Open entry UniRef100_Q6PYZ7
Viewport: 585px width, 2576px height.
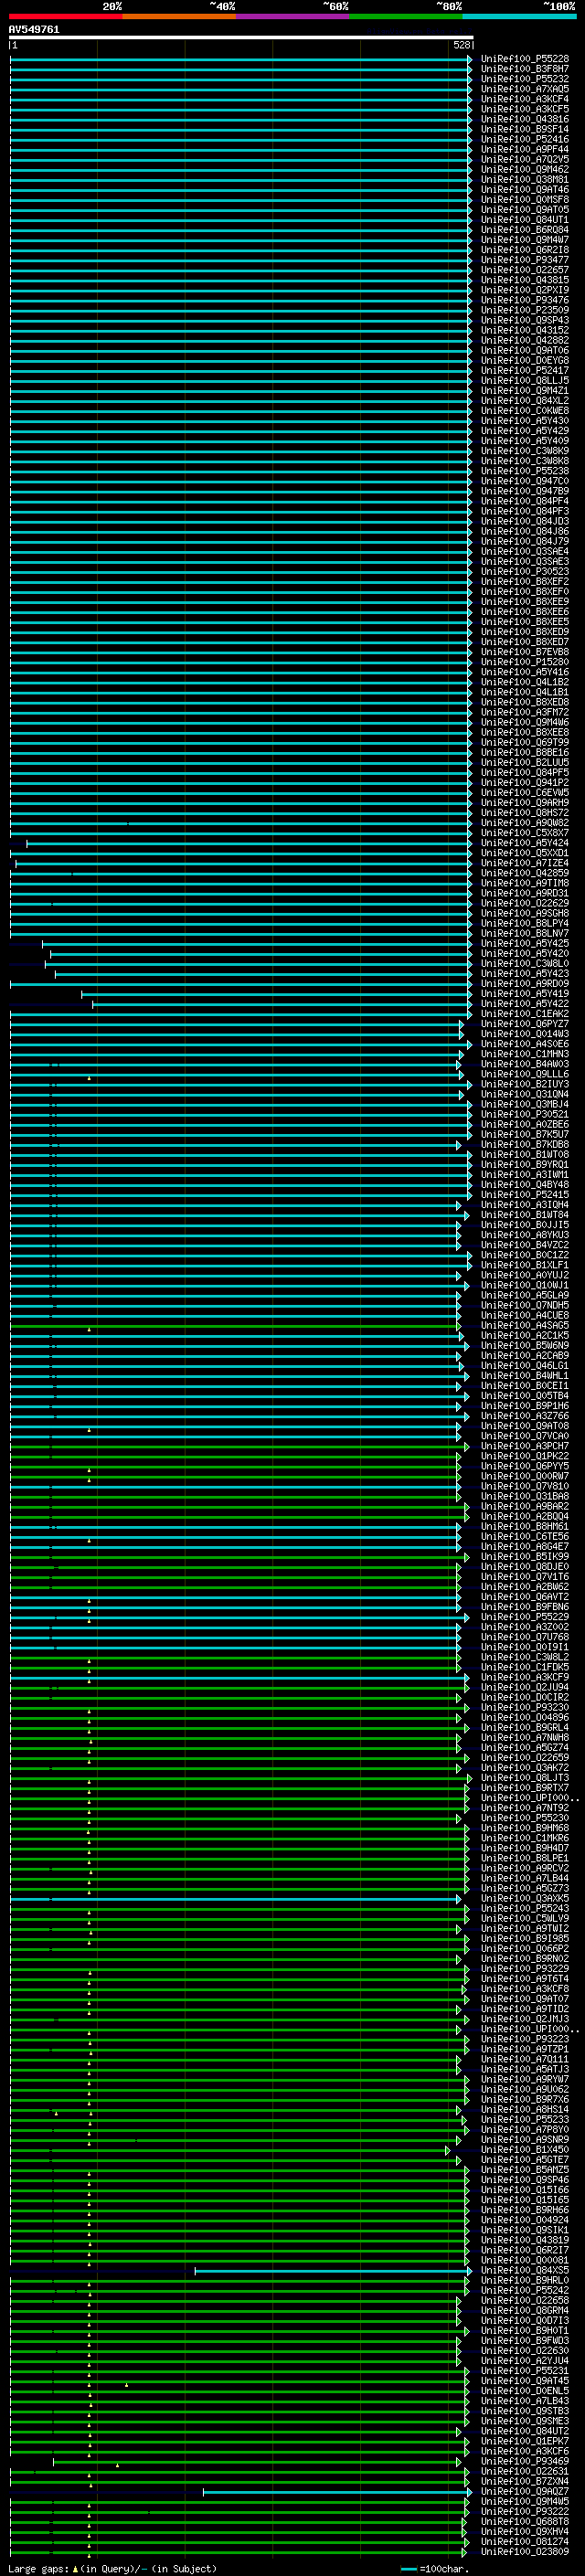click(524, 1024)
